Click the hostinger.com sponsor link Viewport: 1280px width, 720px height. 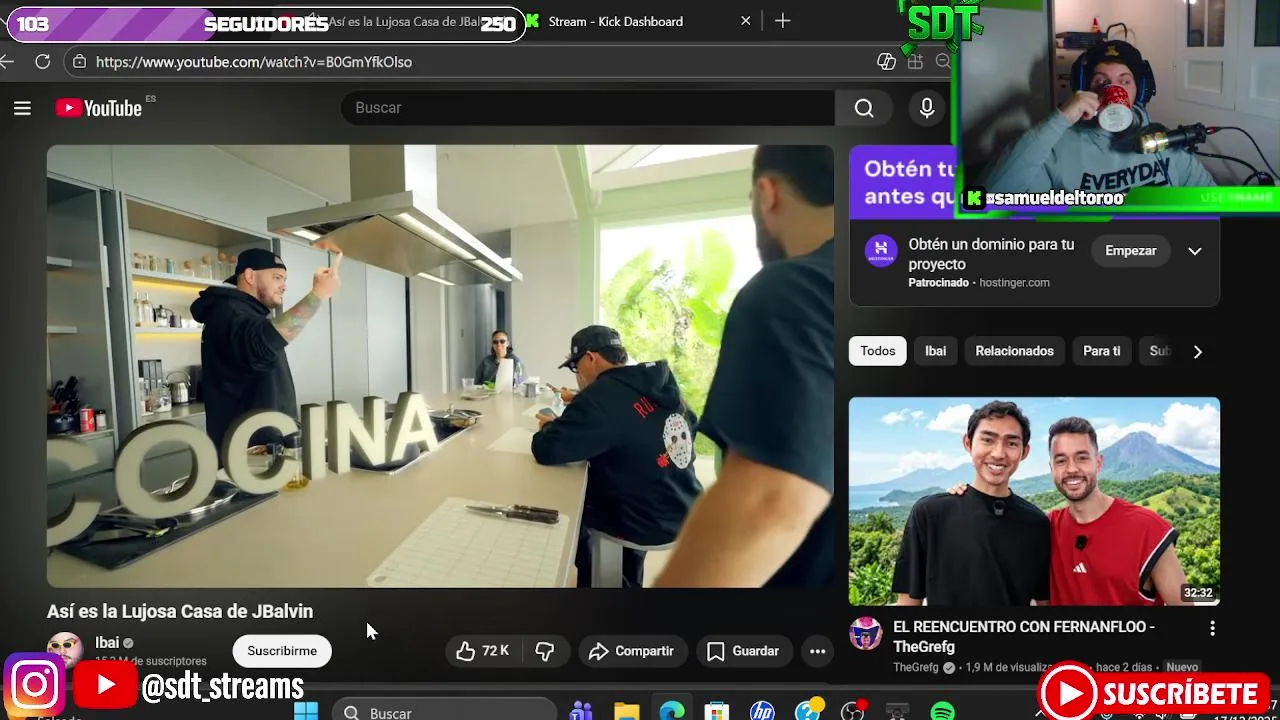tap(1014, 283)
